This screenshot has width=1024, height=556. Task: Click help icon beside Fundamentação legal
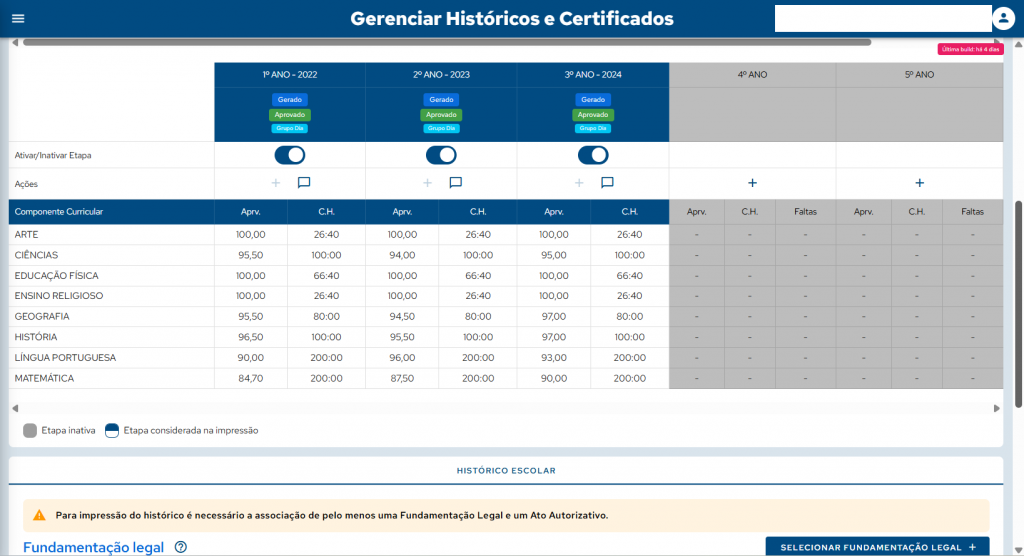coord(181,547)
